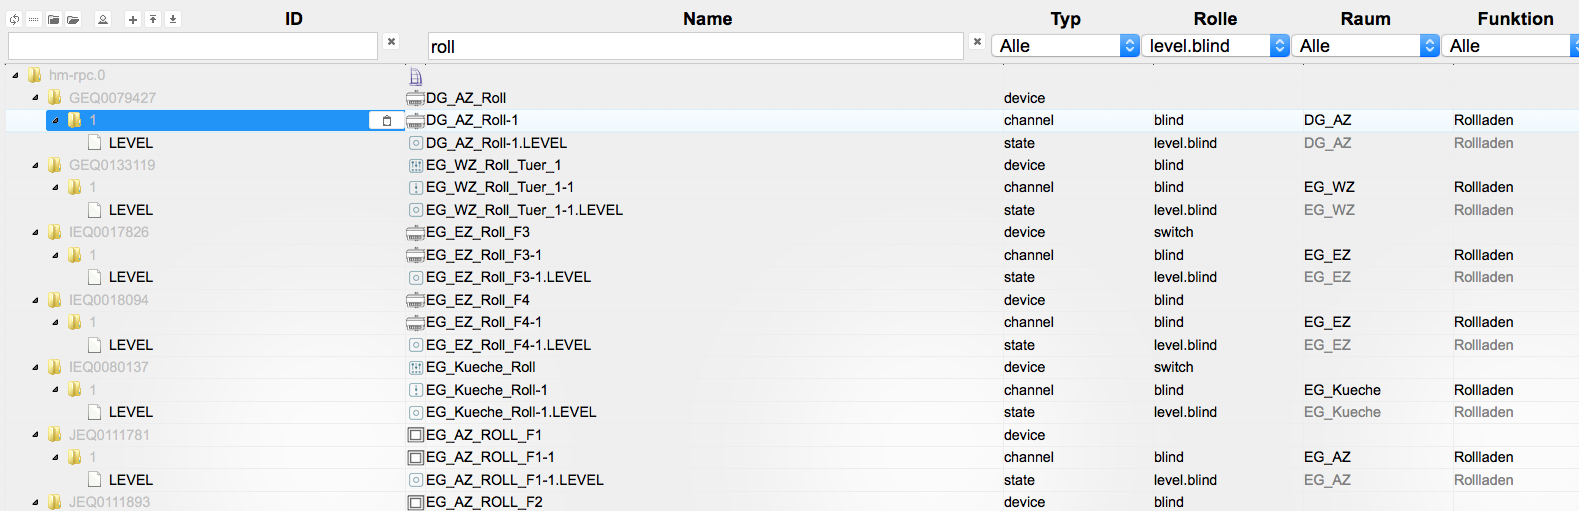
Task: Click the list view toggle icon
Action: point(34,19)
